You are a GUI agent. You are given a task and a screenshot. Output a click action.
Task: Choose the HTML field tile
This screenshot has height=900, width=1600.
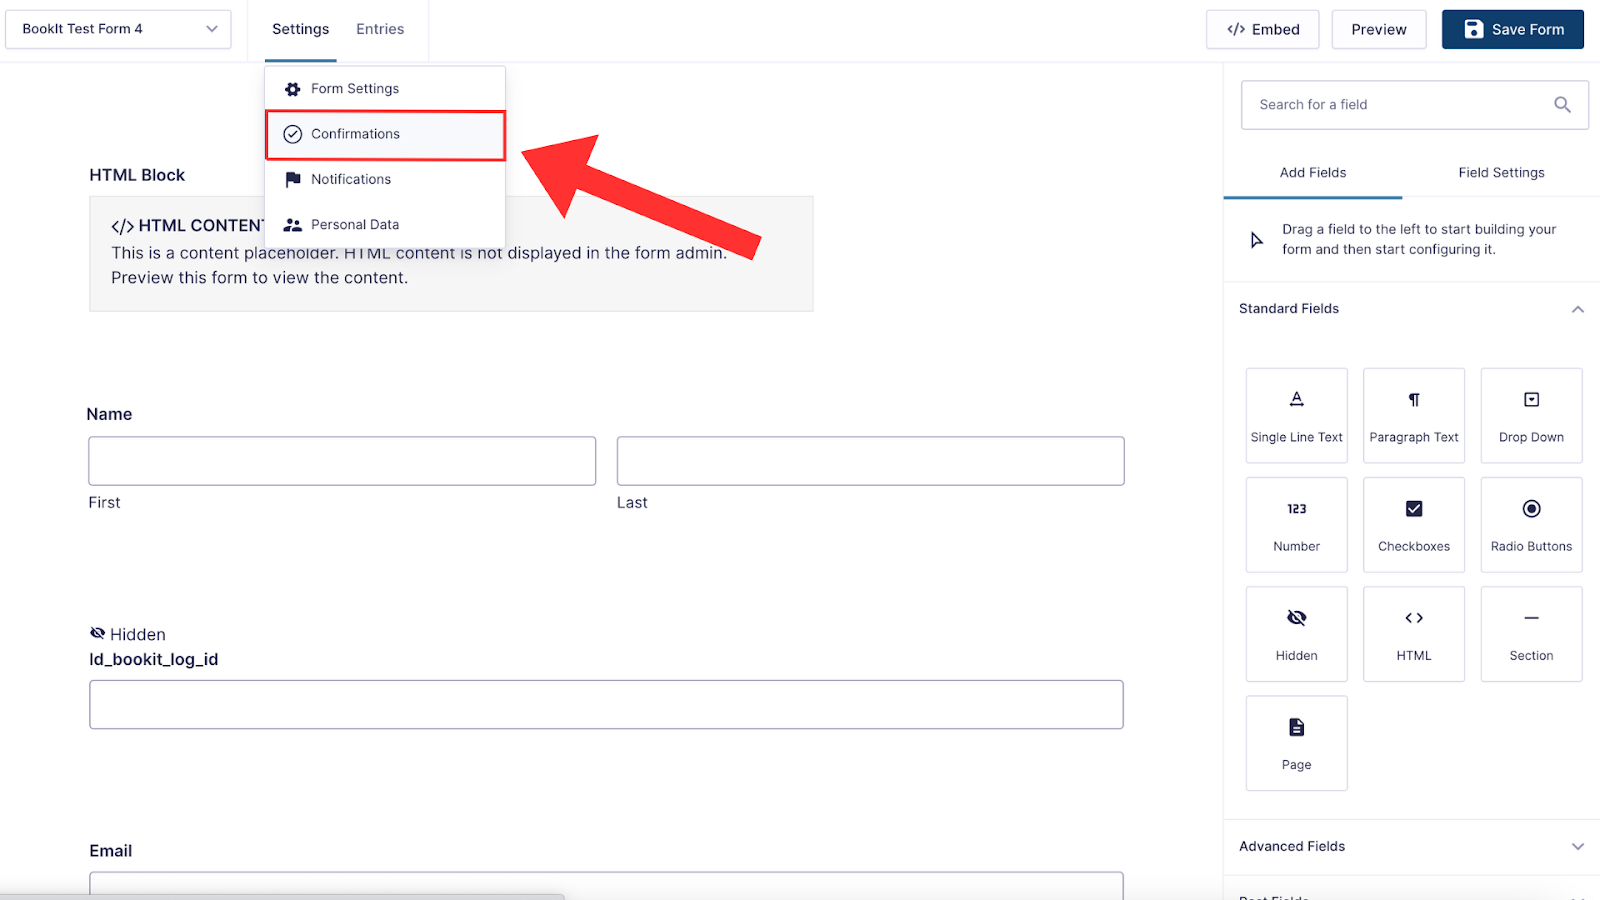tap(1414, 634)
